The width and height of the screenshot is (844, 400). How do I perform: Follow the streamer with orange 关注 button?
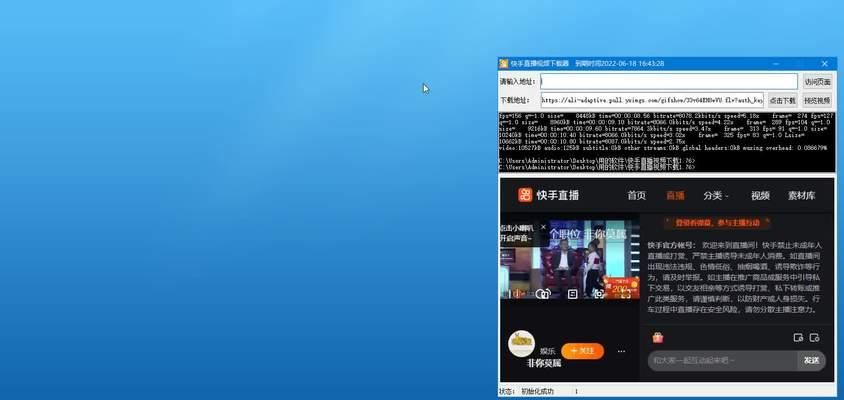pyautogui.click(x=582, y=351)
